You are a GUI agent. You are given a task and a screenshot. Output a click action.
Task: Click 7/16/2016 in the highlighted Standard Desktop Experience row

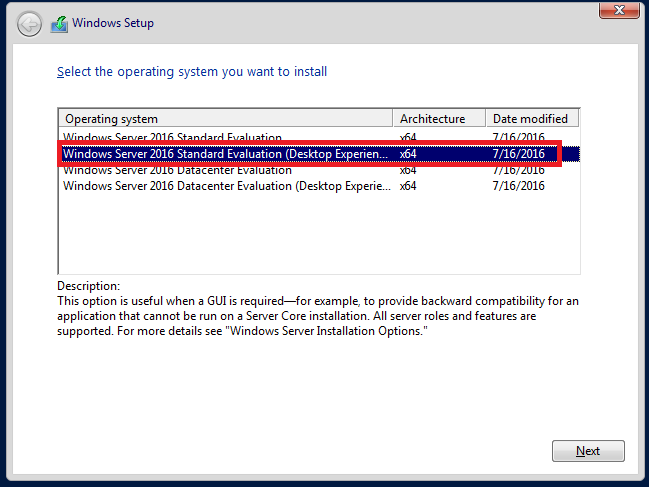pyautogui.click(x=518, y=154)
